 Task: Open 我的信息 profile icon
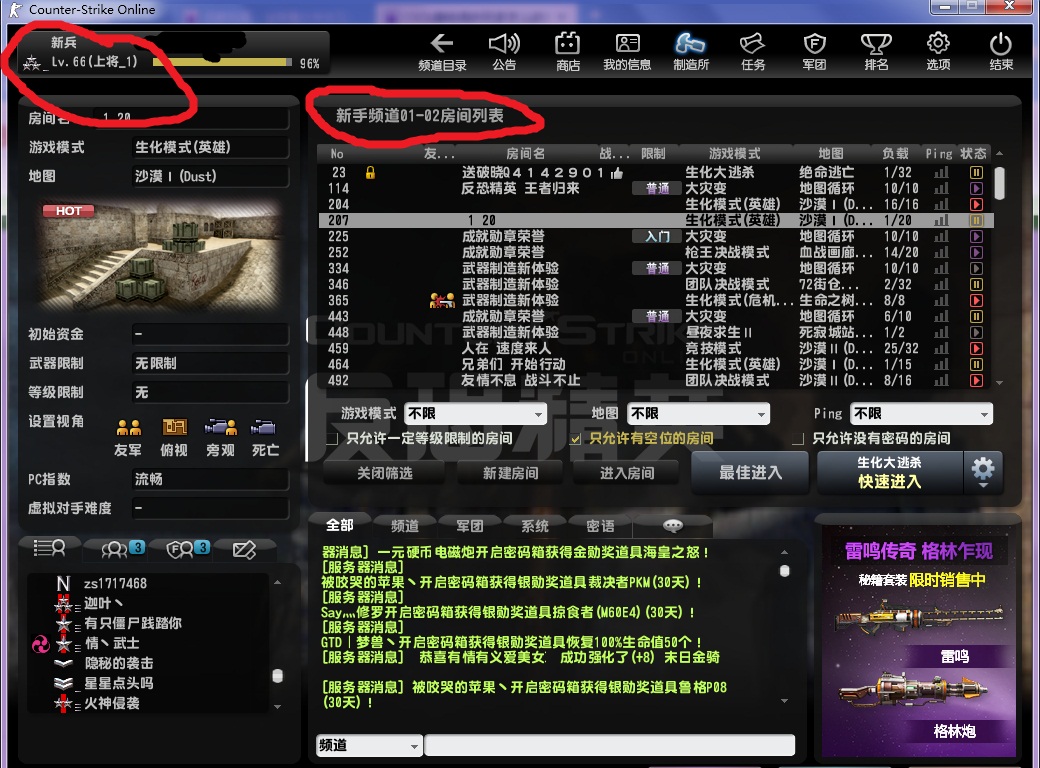pyautogui.click(x=627, y=44)
